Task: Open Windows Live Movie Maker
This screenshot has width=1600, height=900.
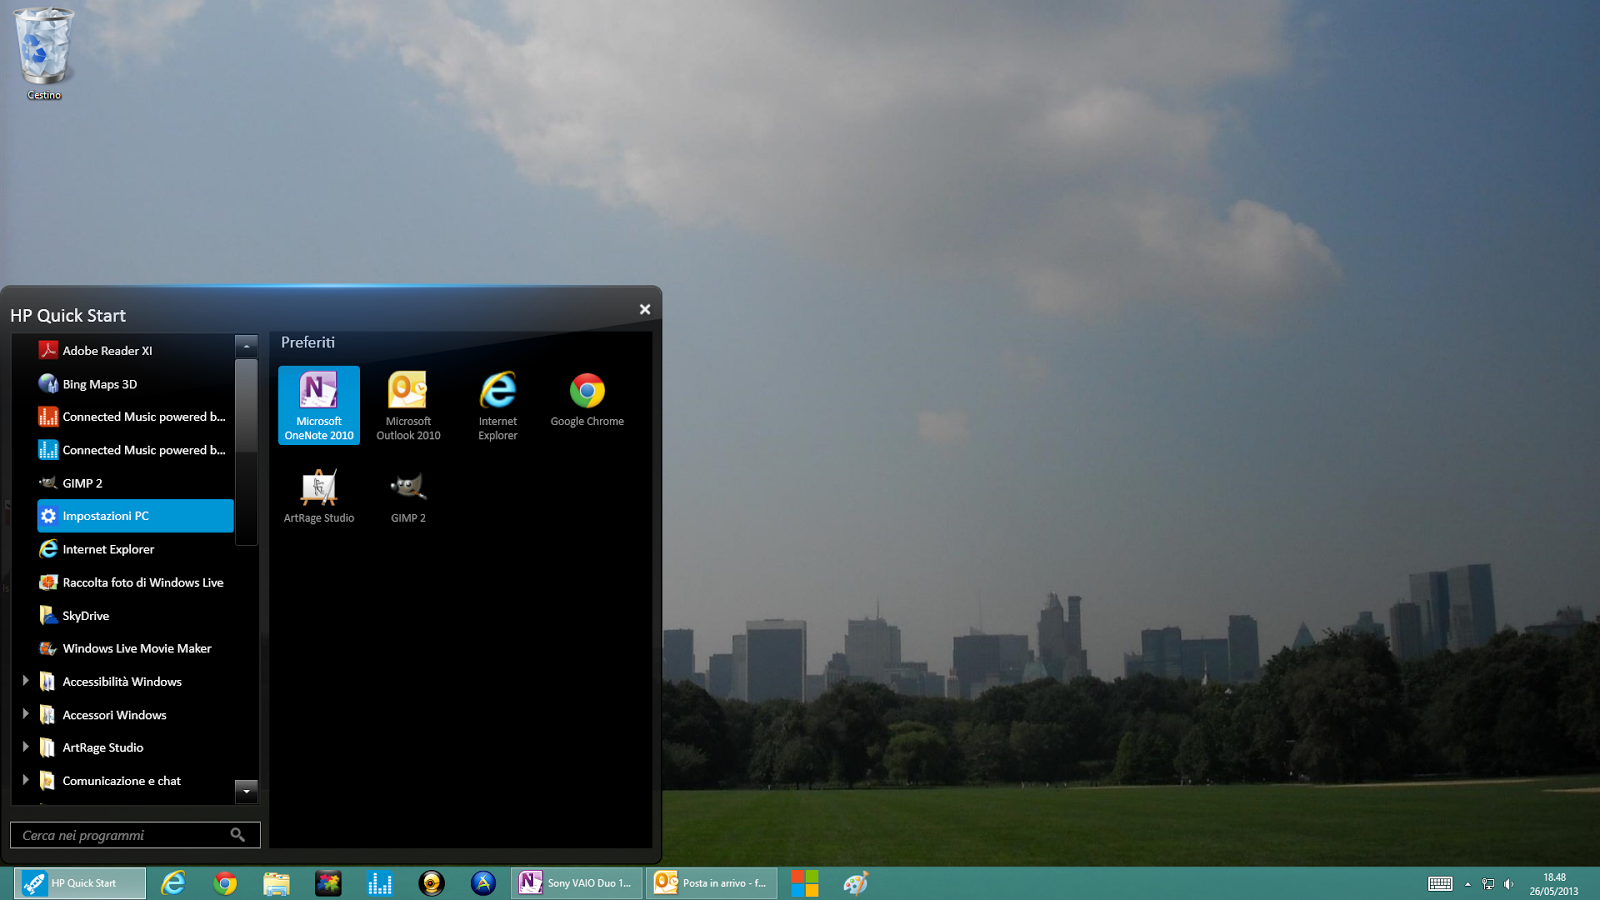Action: [135, 648]
